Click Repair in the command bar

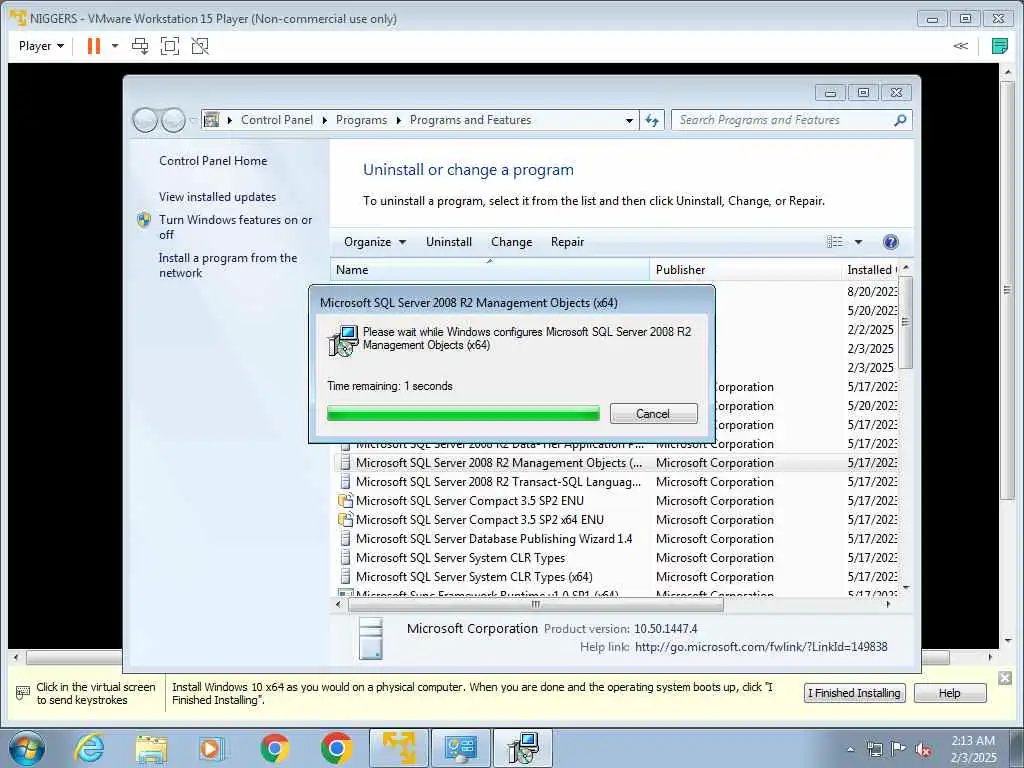click(567, 242)
